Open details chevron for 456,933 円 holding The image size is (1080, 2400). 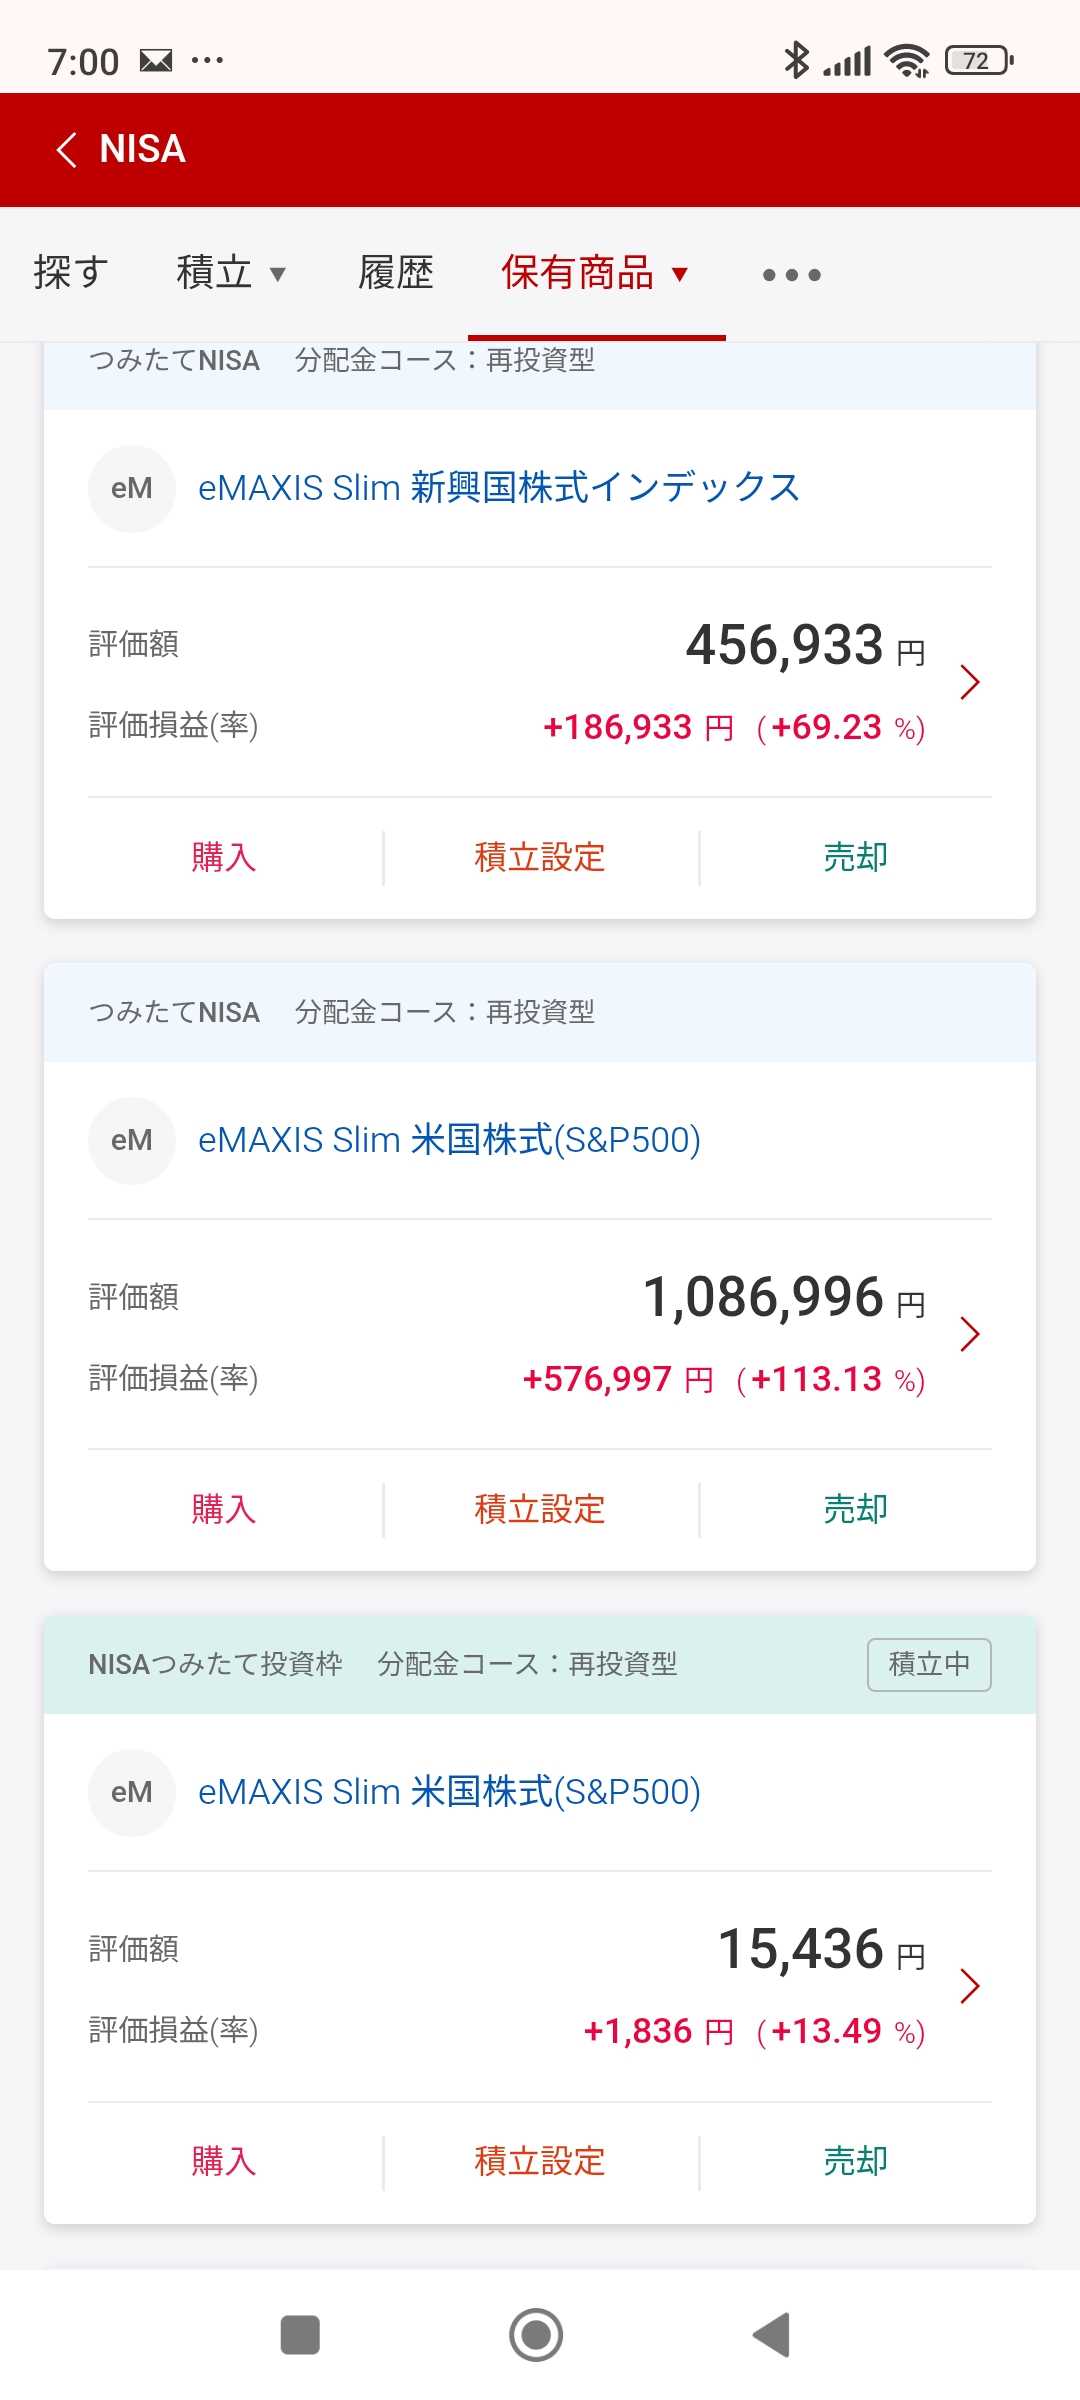[x=968, y=682]
